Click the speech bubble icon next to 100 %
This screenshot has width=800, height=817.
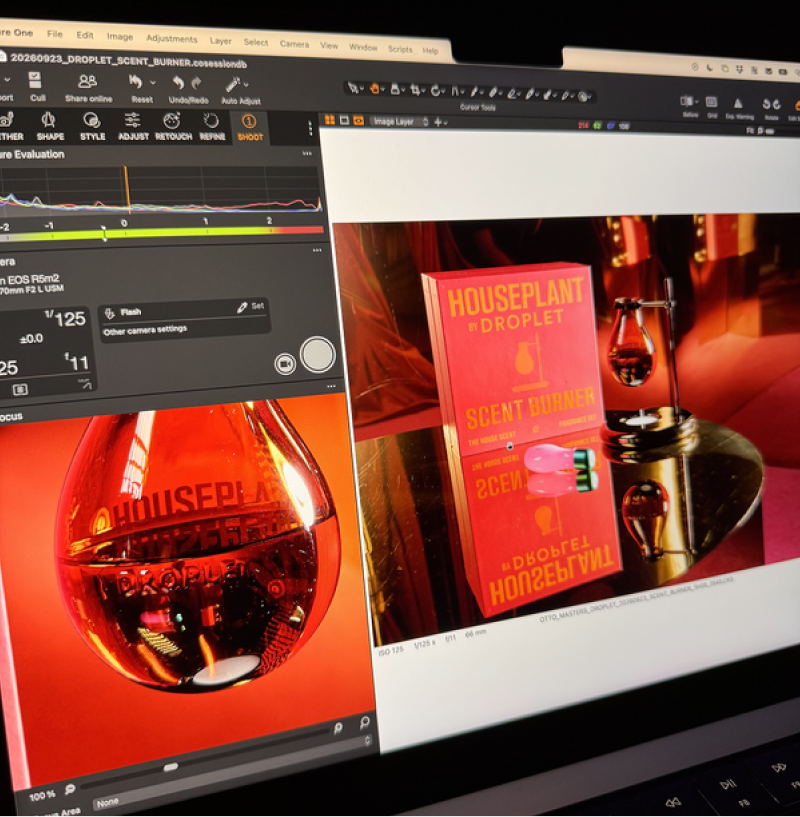click(69, 789)
